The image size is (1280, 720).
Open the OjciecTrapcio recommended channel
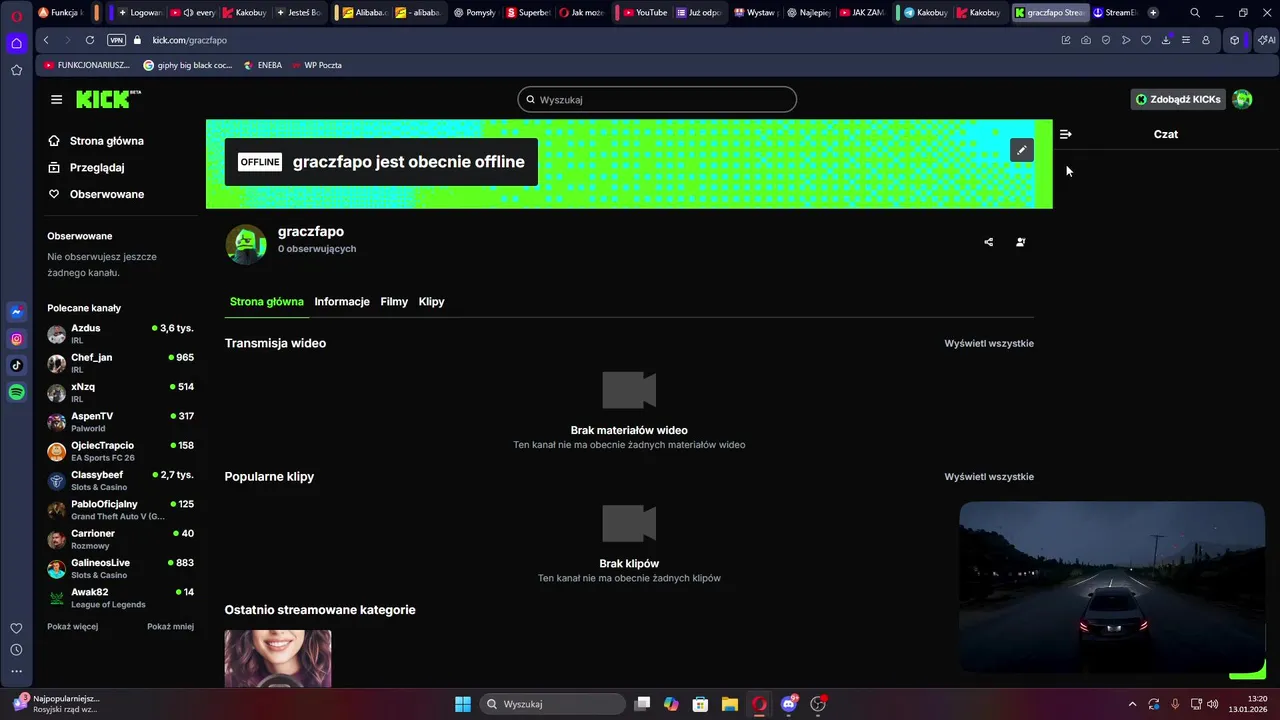120,451
